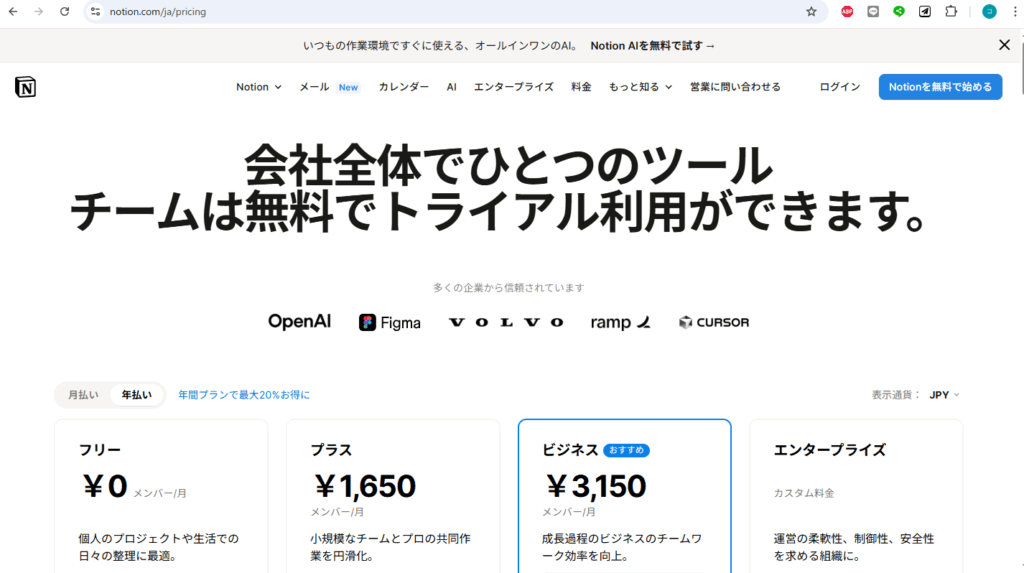Click the gray chat-bubble extension icon
1024x573 pixels.
tap(873, 12)
